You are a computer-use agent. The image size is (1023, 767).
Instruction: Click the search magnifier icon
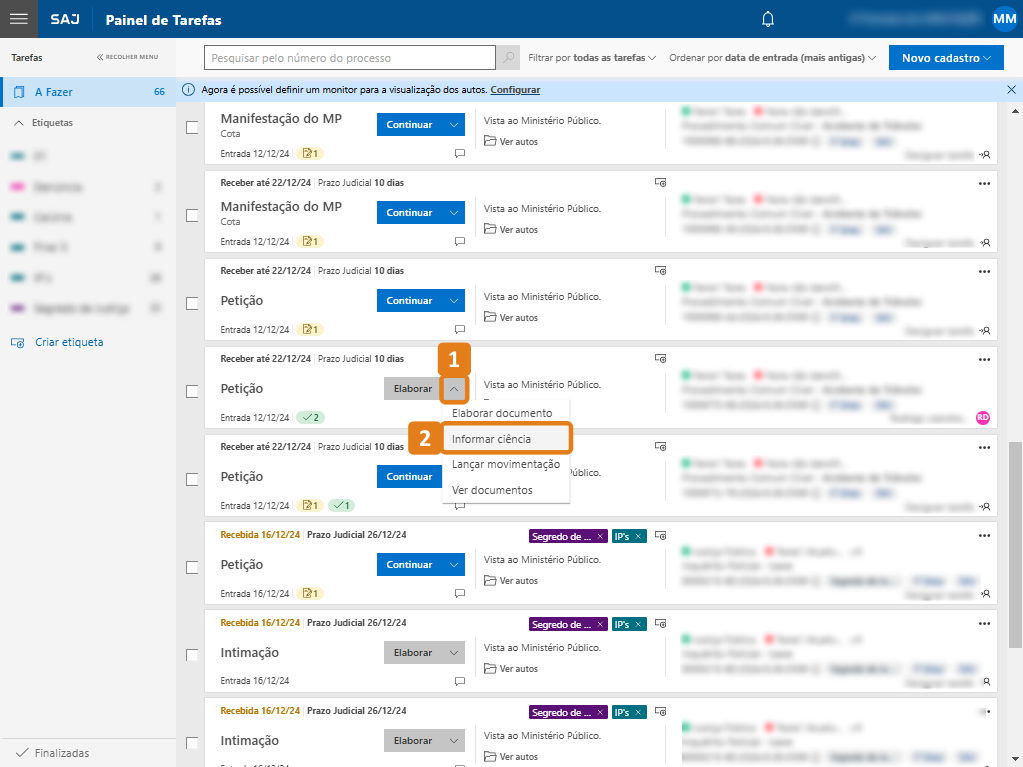coord(509,58)
